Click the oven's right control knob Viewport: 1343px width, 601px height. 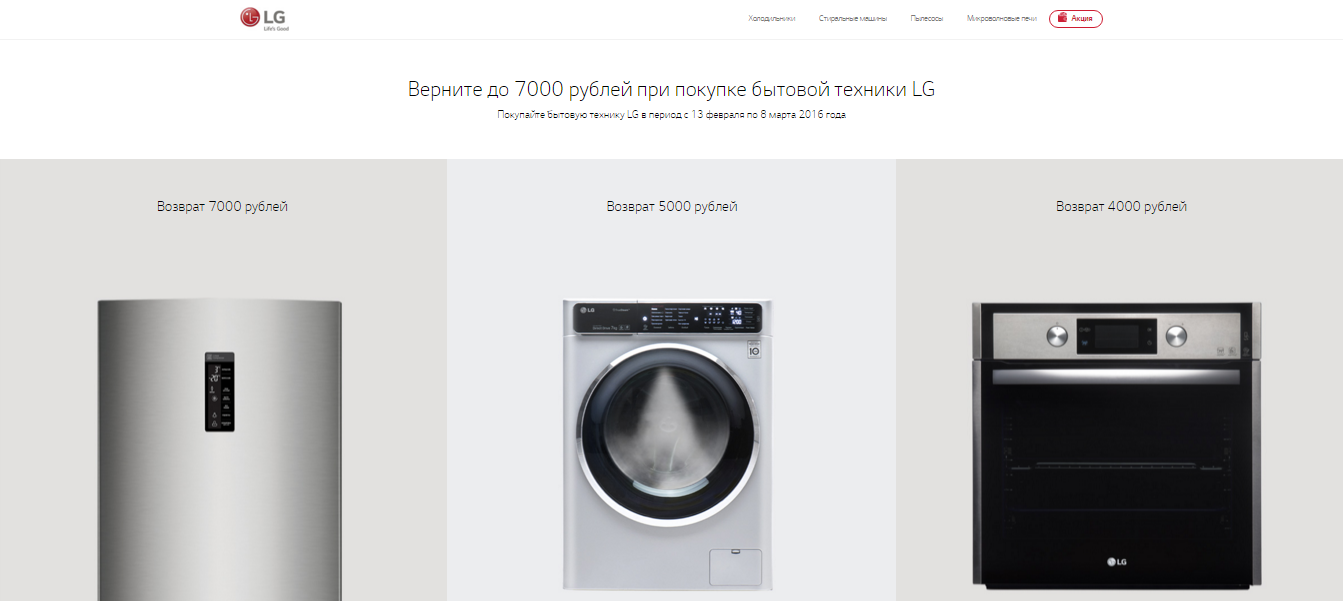coord(1176,335)
